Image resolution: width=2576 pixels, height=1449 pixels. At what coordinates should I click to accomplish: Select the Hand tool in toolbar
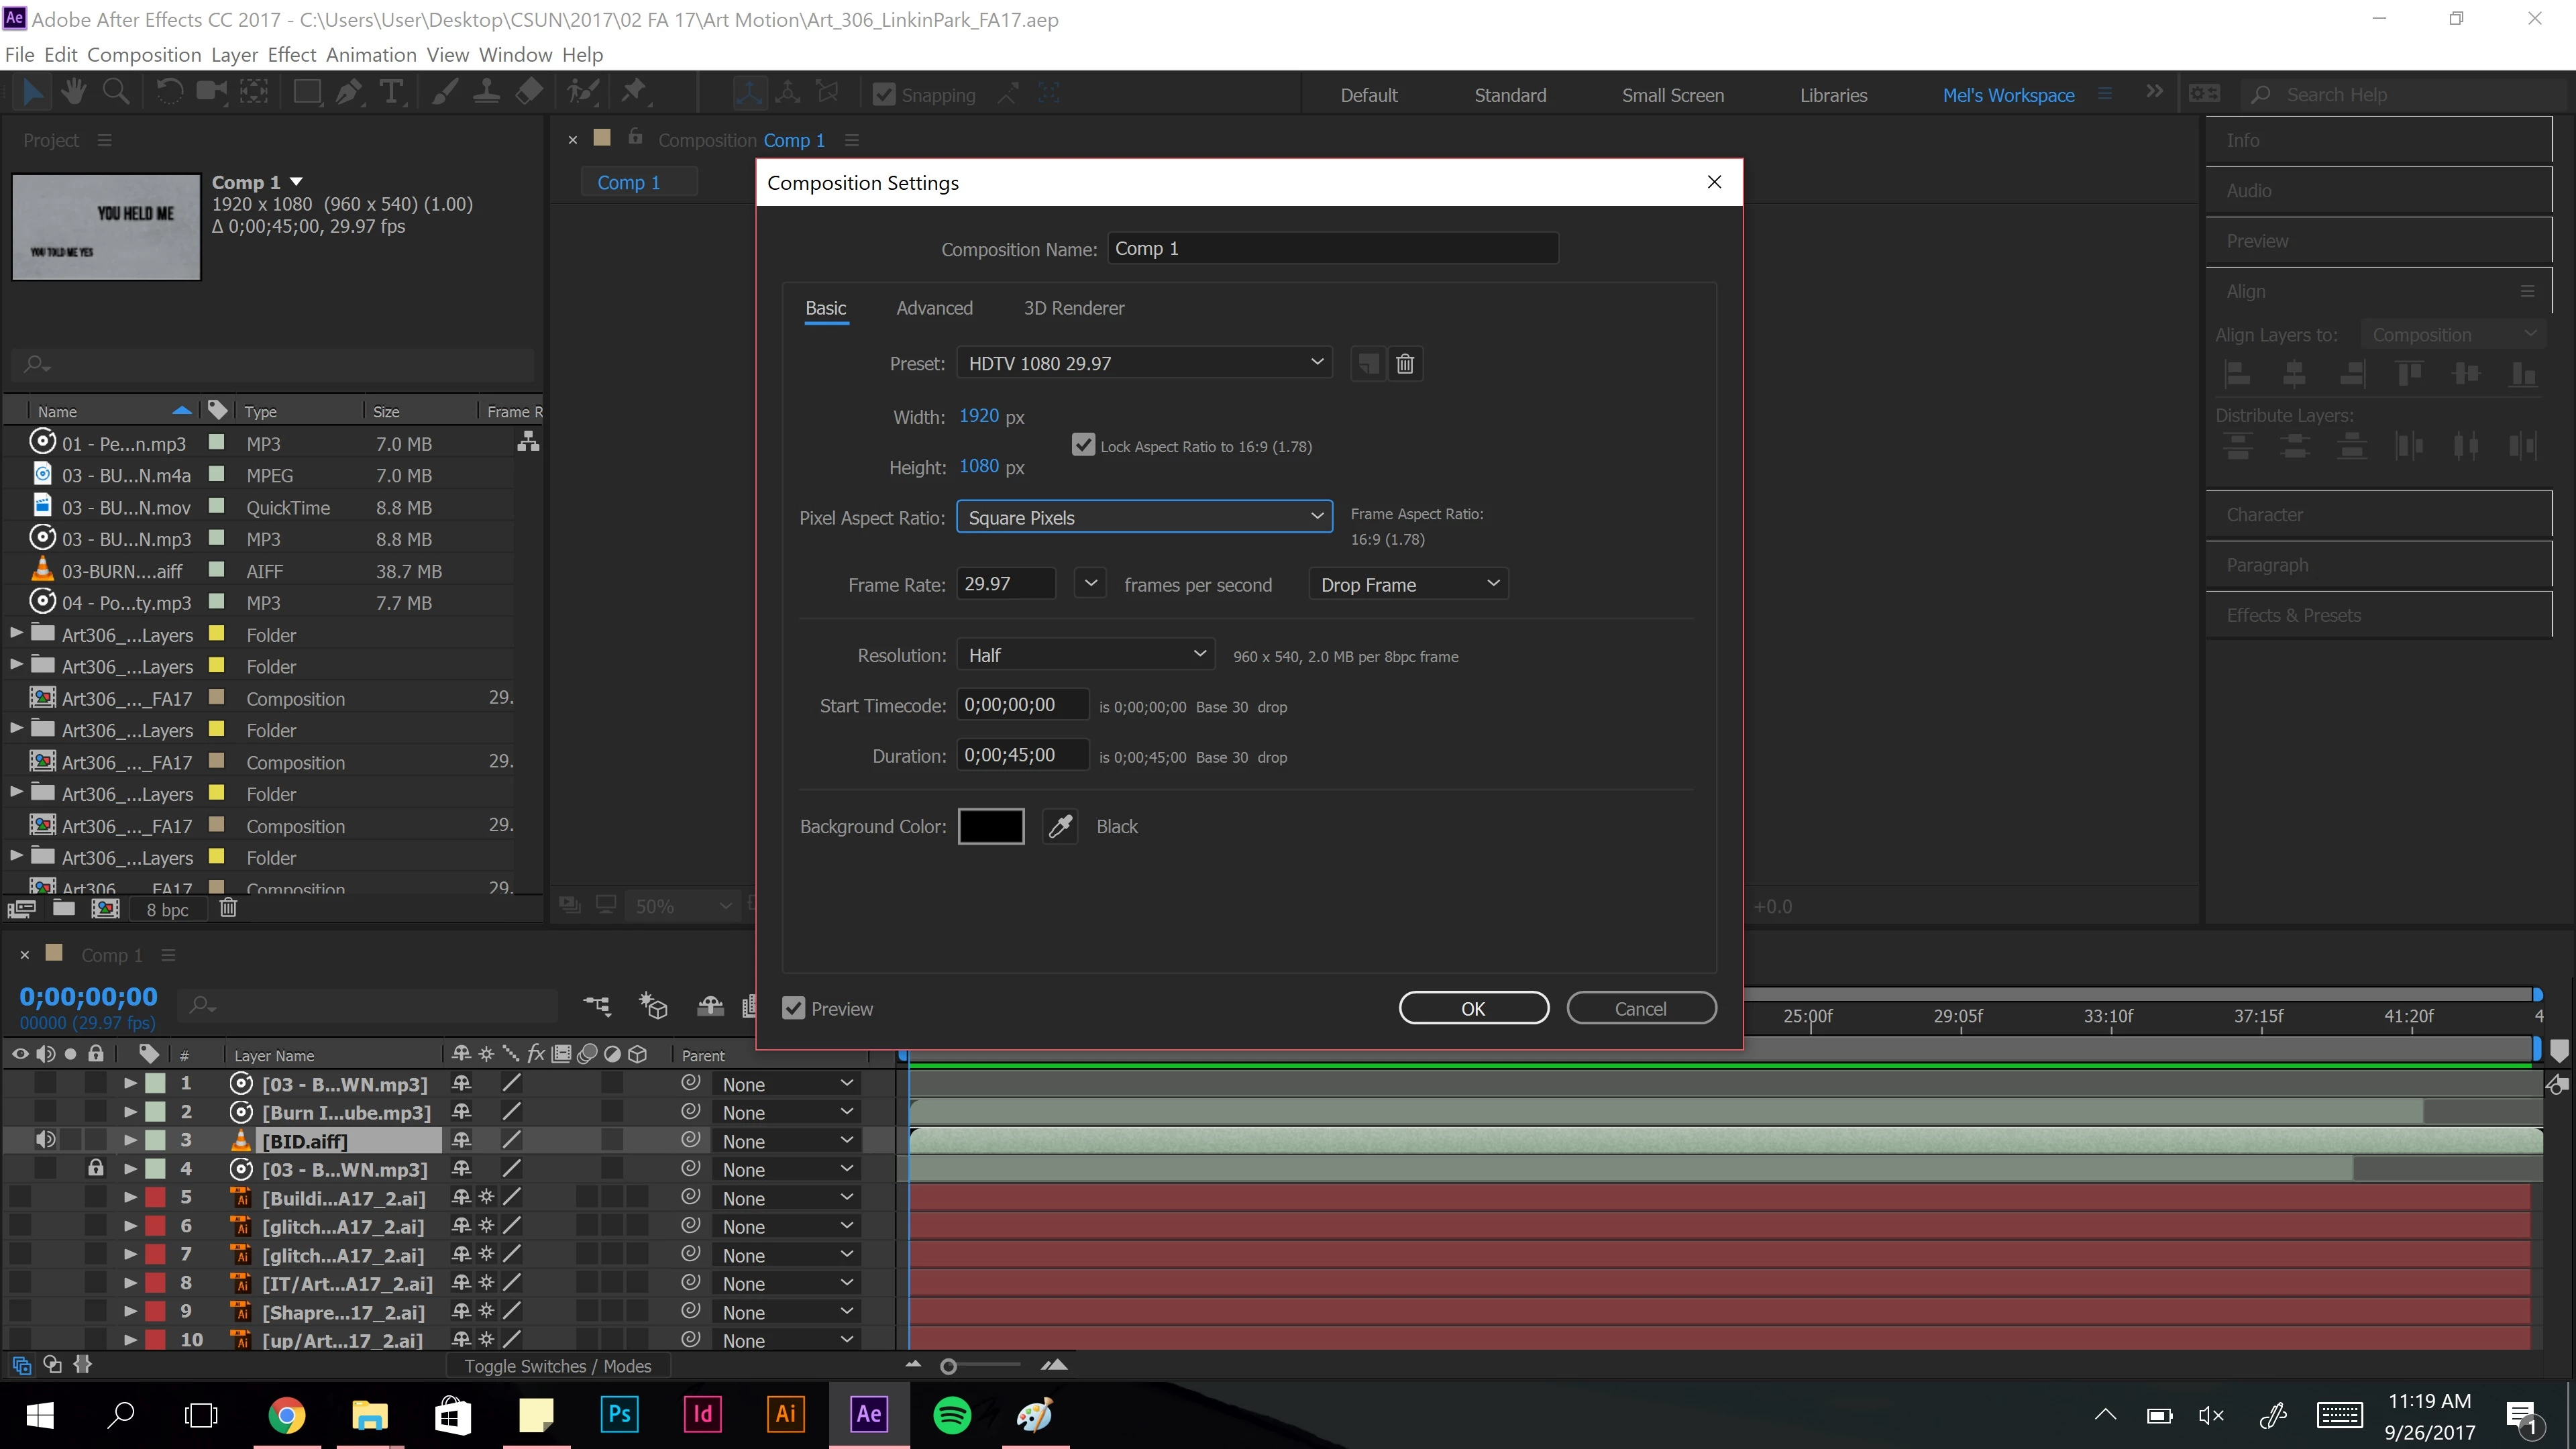point(73,93)
